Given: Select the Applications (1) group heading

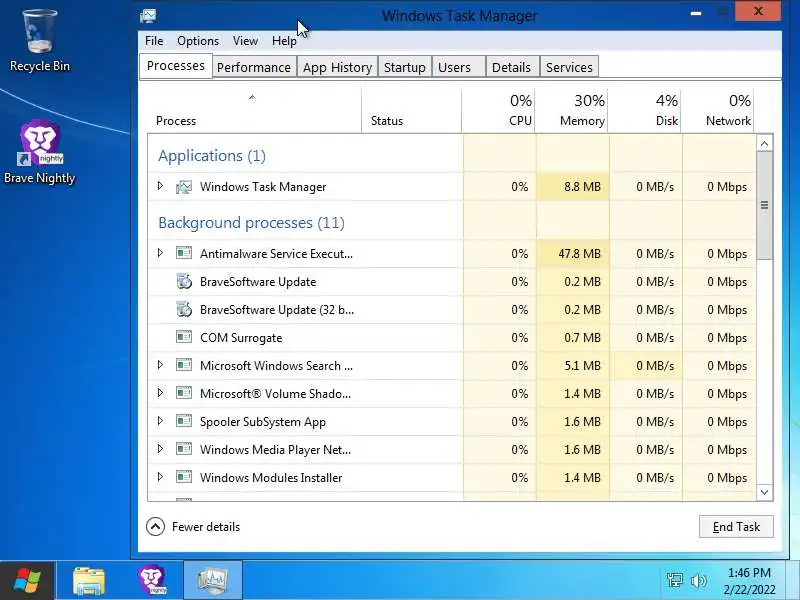Looking at the screenshot, I should click(x=212, y=156).
